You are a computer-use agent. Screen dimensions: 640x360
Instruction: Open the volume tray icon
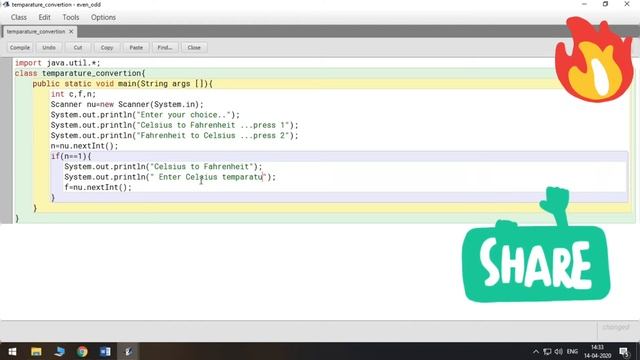tap(558, 351)
